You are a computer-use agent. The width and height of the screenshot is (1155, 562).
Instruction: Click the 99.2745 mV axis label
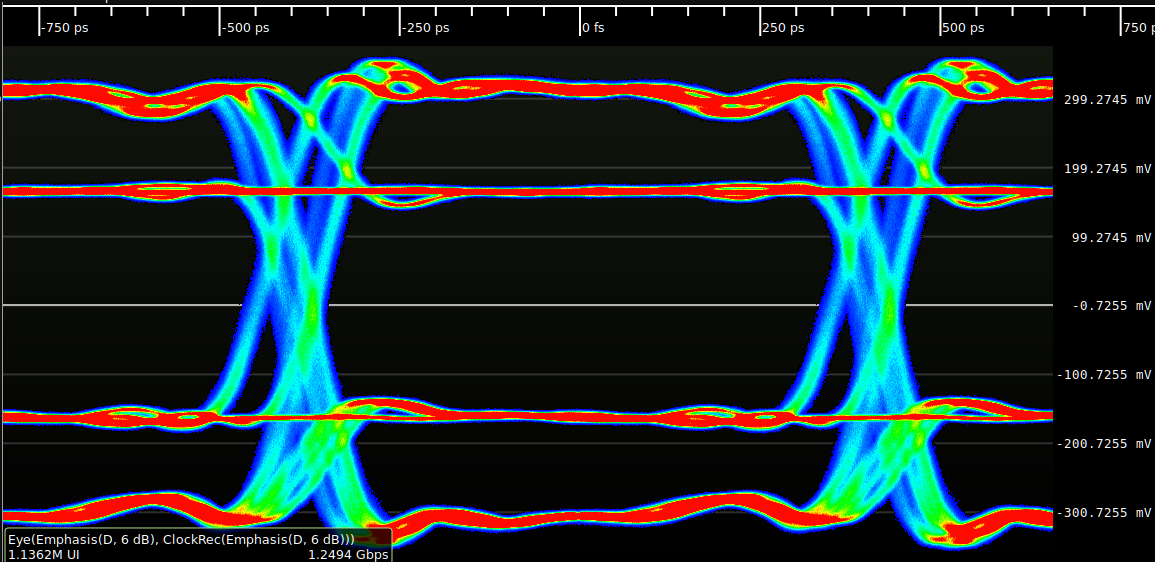(1110, 238)
